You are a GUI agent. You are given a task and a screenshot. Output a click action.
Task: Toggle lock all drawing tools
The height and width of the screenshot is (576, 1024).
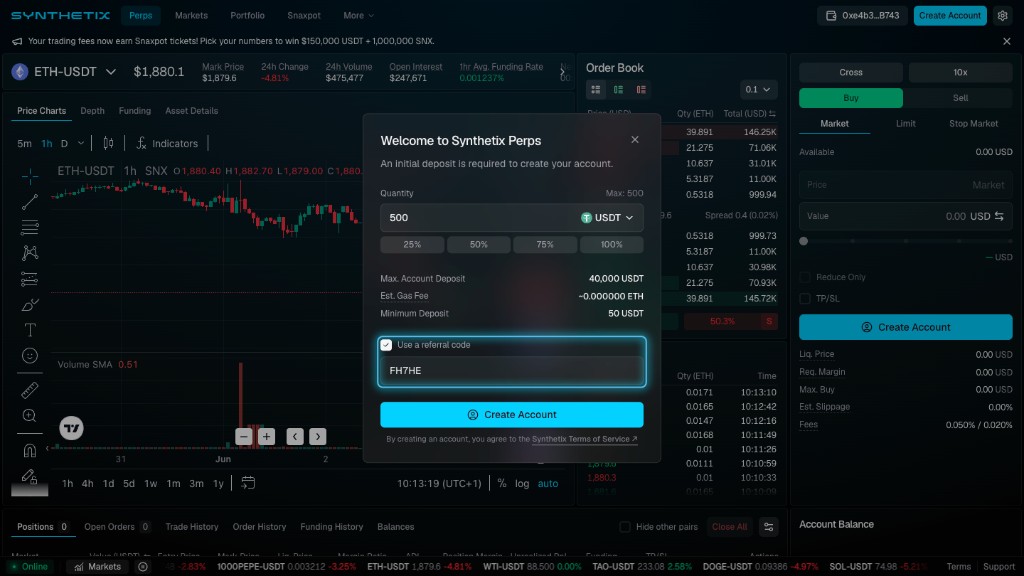[x=29, y=476]
